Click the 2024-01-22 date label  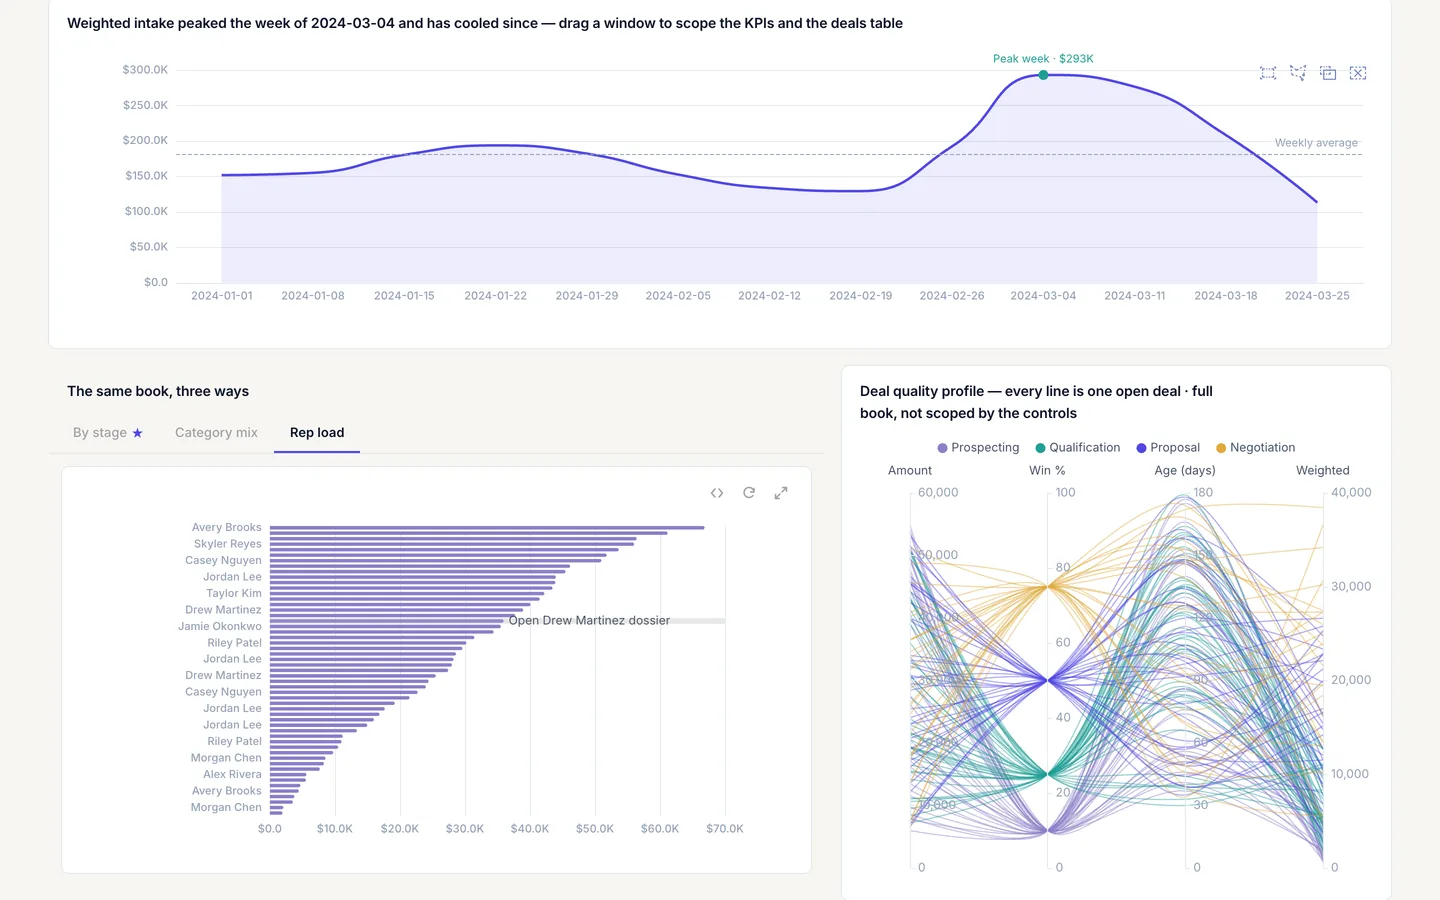tap(495, 296)
